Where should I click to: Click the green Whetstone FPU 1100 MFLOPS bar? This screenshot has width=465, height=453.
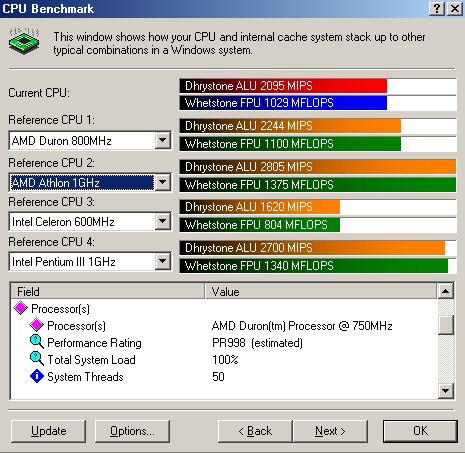[290, 144]
